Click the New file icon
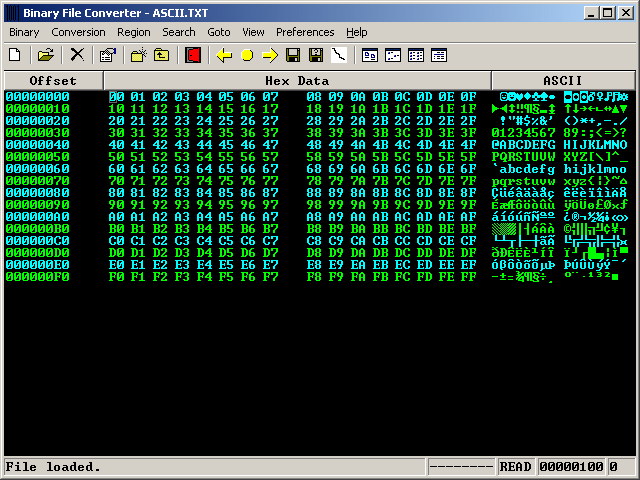Image resolution: width=640 pixels, height=480 pixels. click(x=15, y=55)
